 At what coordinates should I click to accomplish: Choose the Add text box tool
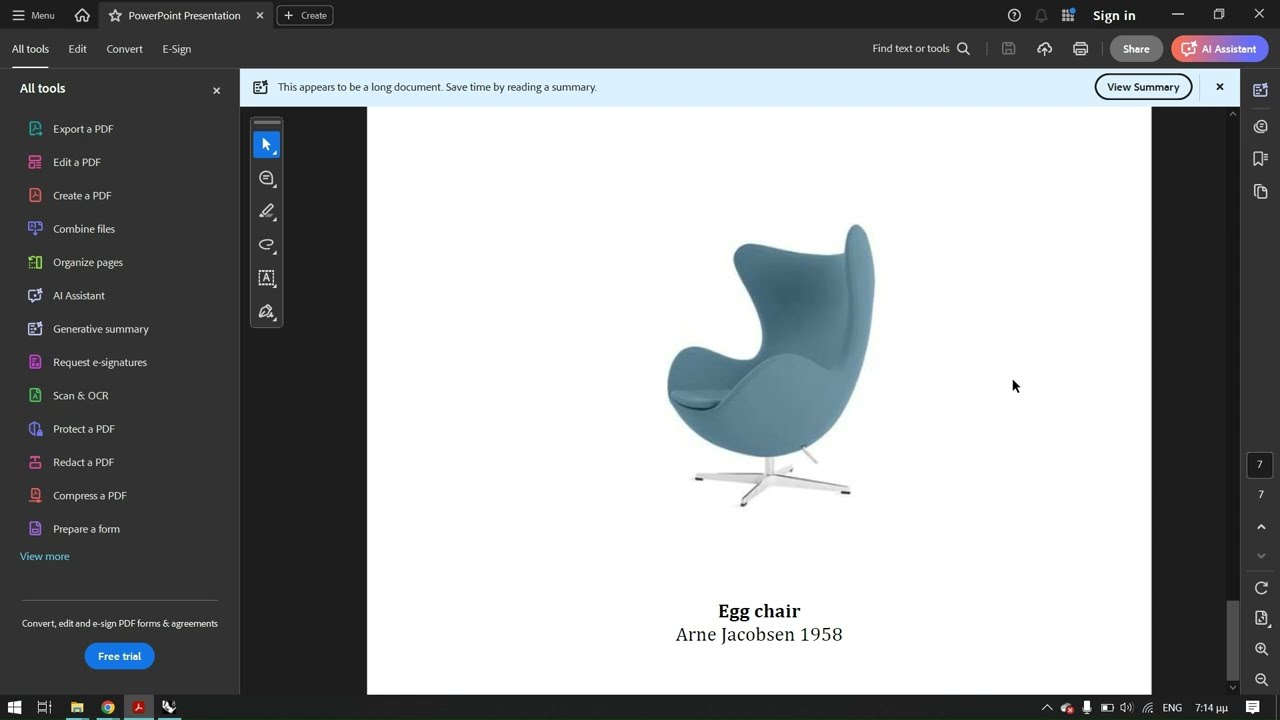(266, 278)
